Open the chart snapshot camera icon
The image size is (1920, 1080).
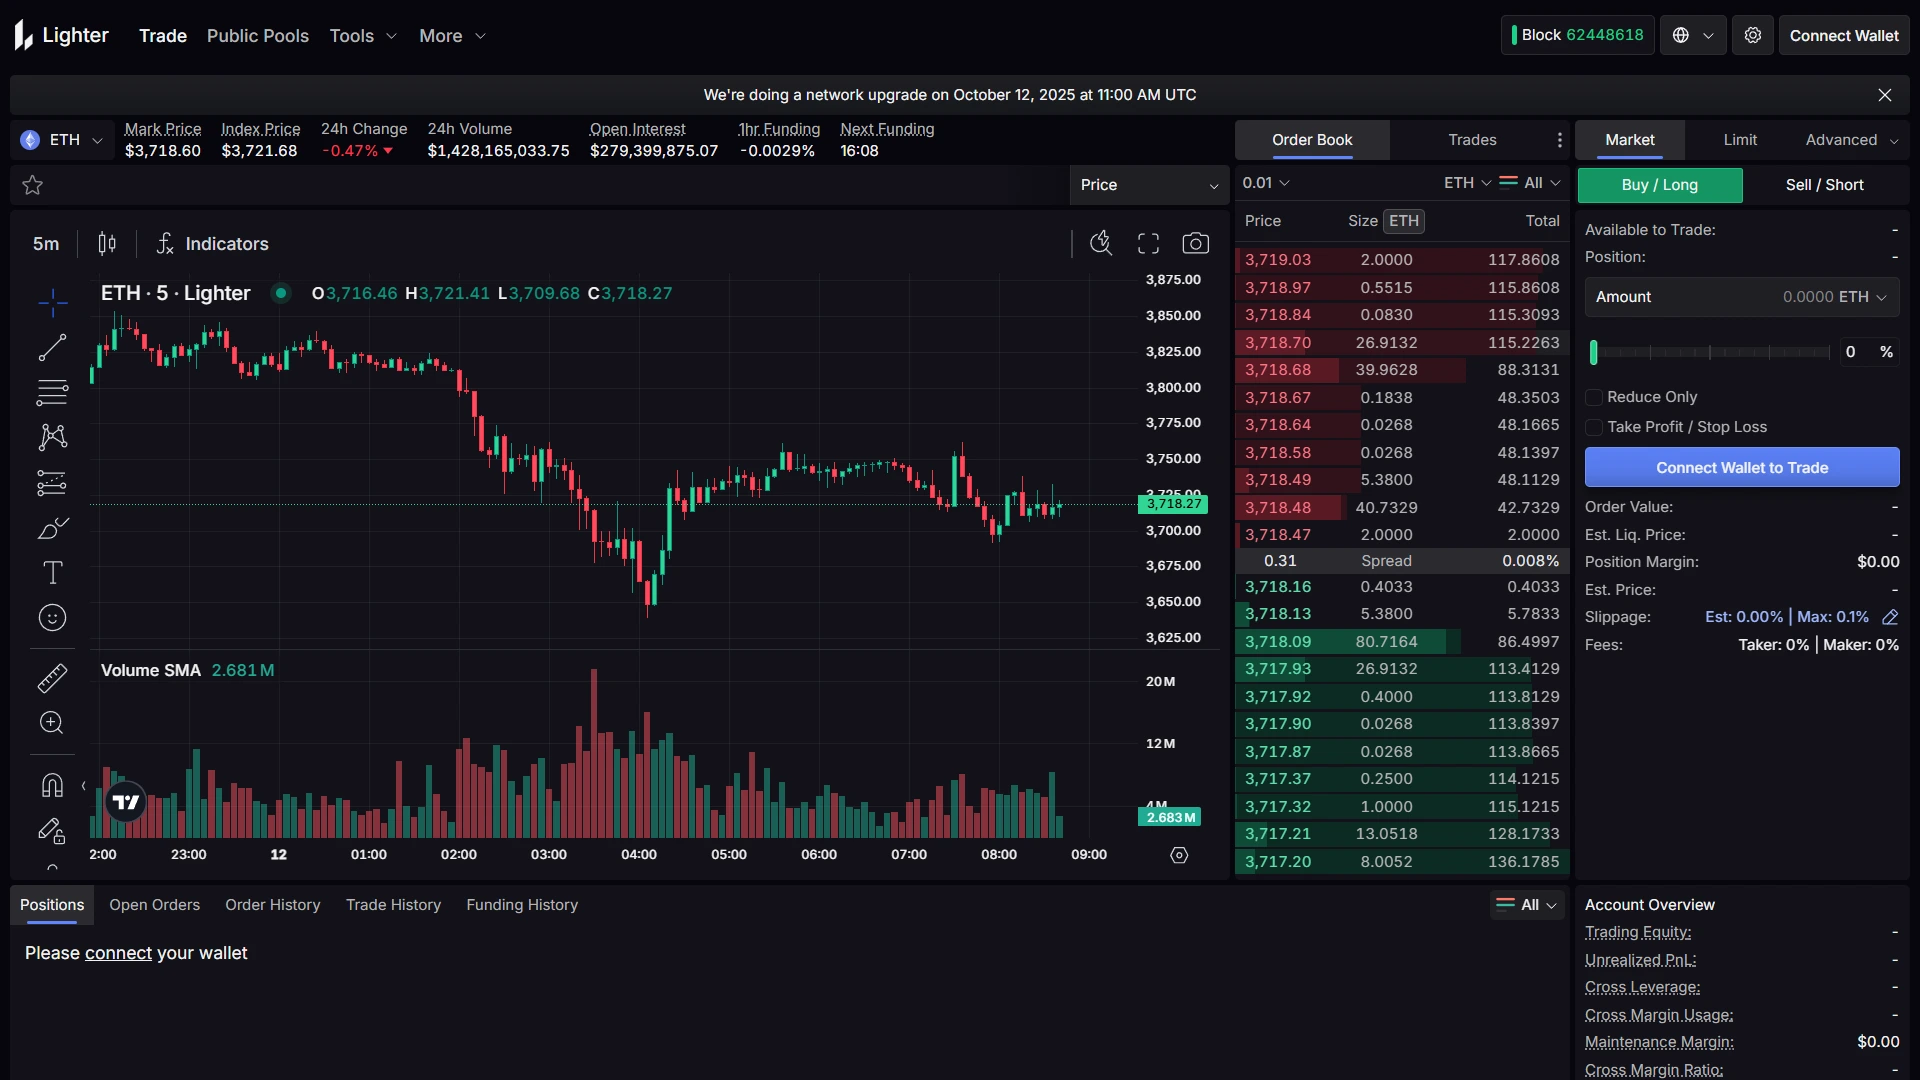click(1195, 243)
